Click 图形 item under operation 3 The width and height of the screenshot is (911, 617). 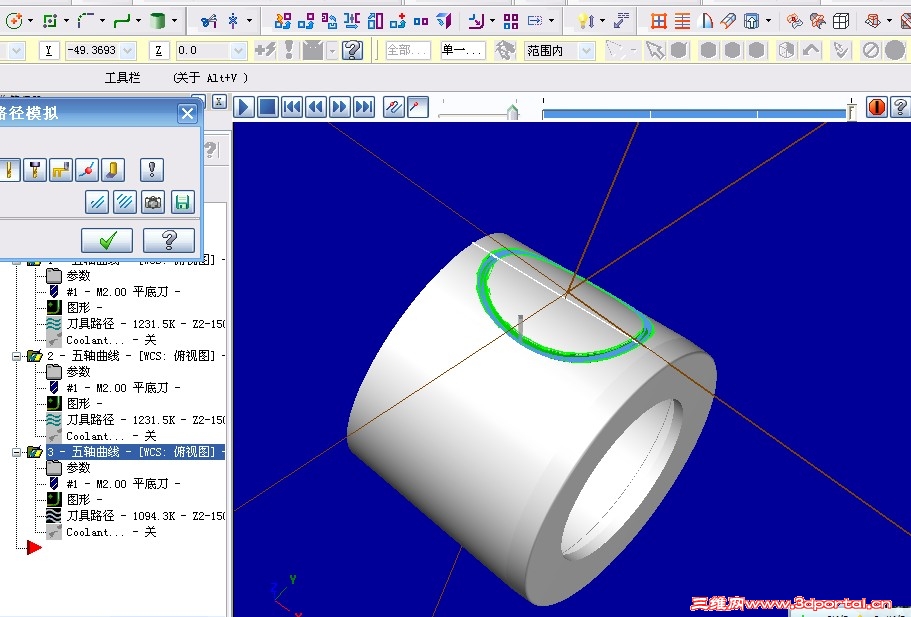tap(74, 500)
